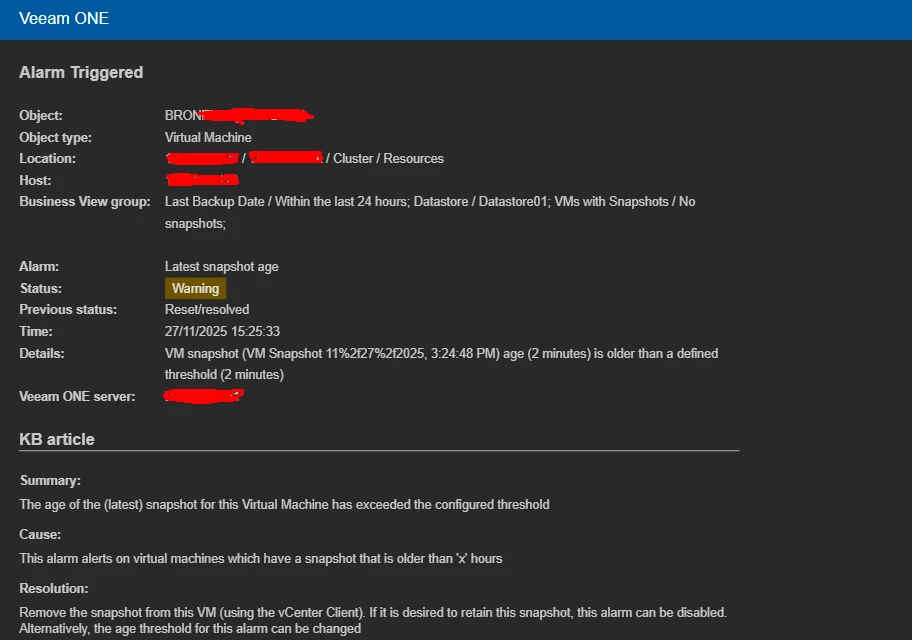Click the 'Virtual Machine' object type value
The width and height of the screenshot is (912, 640).
pyautogui.click(x=208, y=137)
